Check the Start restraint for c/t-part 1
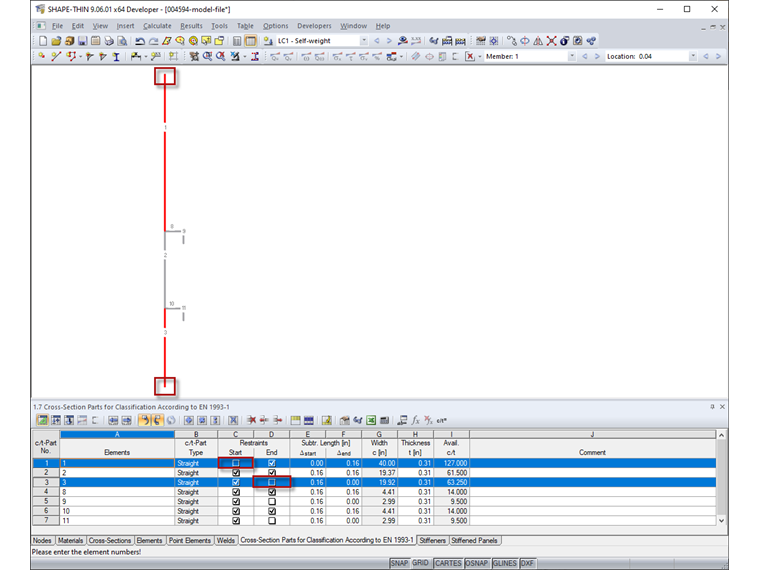This screenshot has width=760, height=570. click(236, 463)
